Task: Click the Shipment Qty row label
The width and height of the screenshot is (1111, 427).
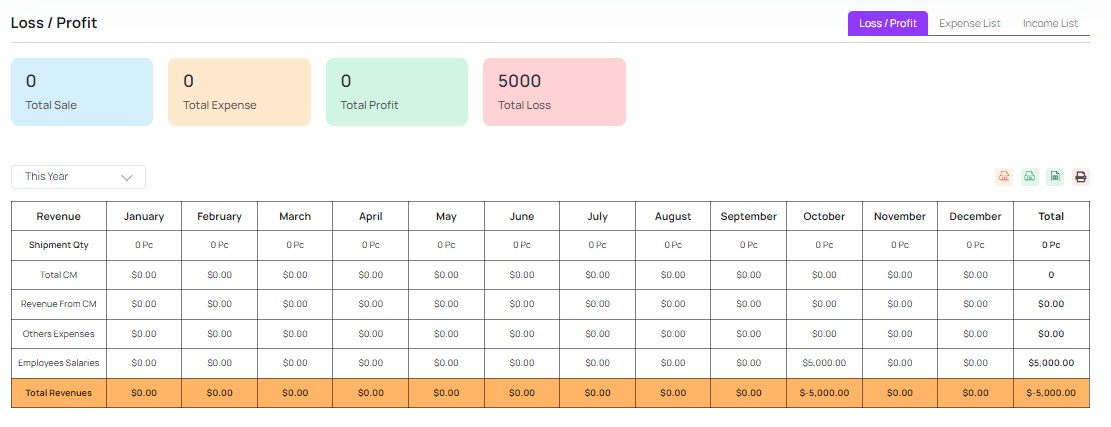Action: (58, 244)
